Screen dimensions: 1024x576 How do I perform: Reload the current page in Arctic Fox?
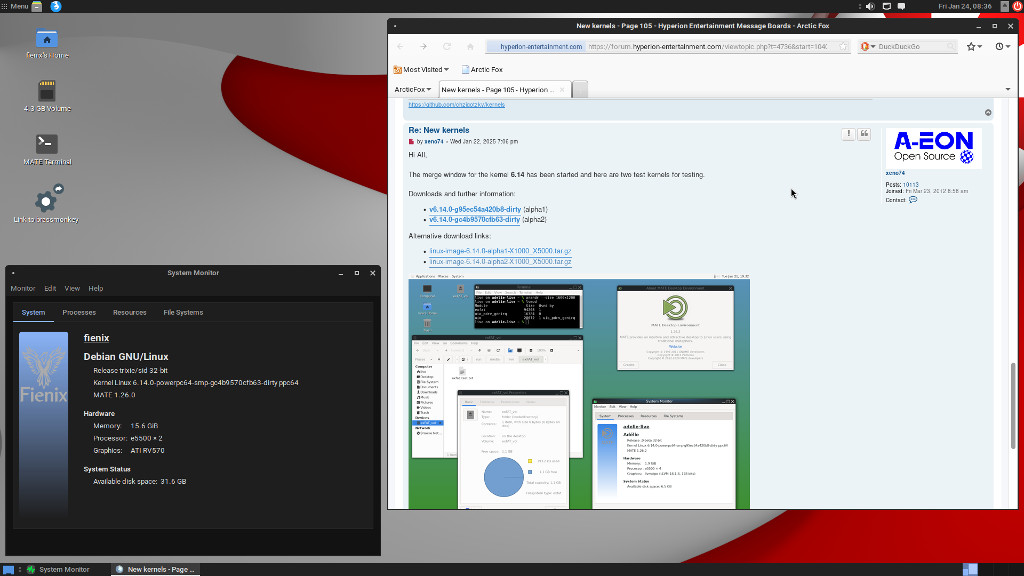click(447, 46)
